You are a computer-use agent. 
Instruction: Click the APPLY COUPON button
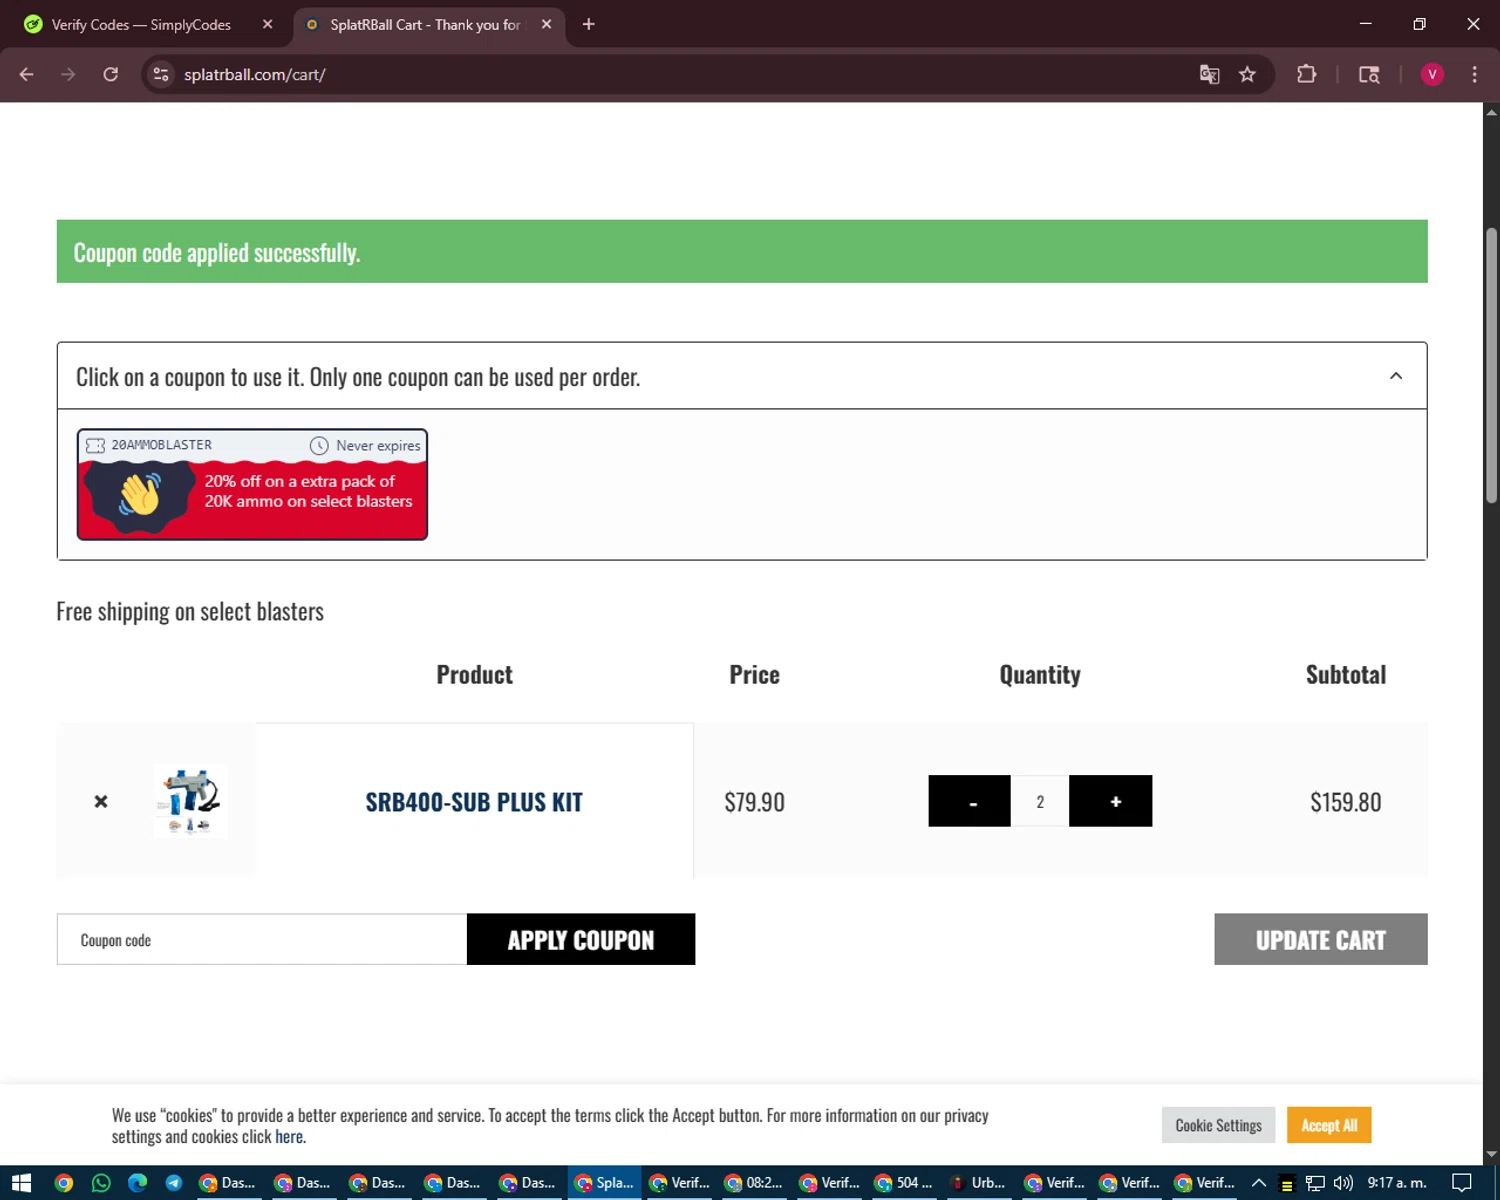pos(581,939)
